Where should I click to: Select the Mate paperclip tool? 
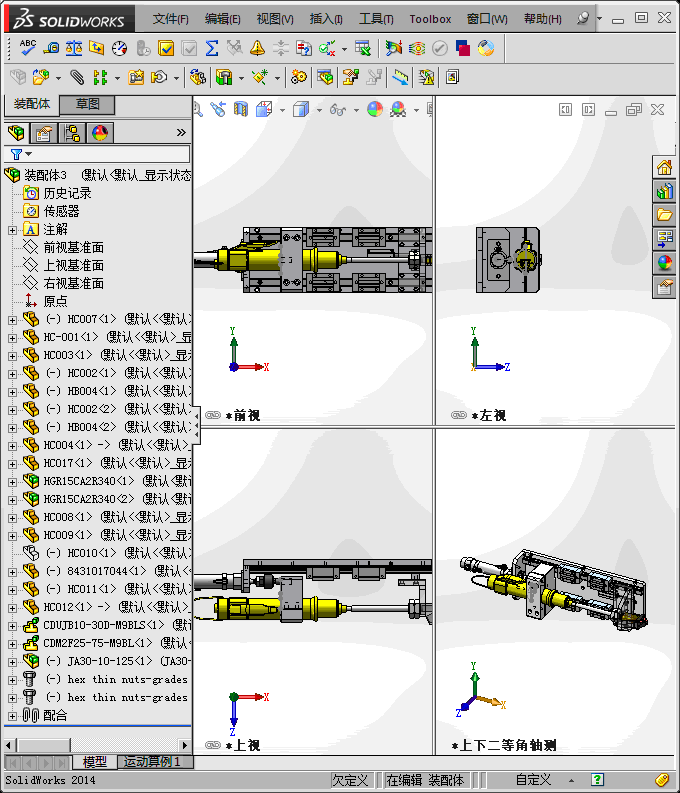tap(77, 77)
